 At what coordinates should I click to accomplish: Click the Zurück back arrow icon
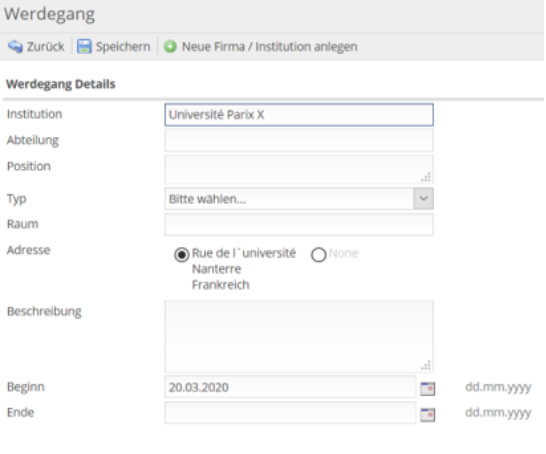15,46
